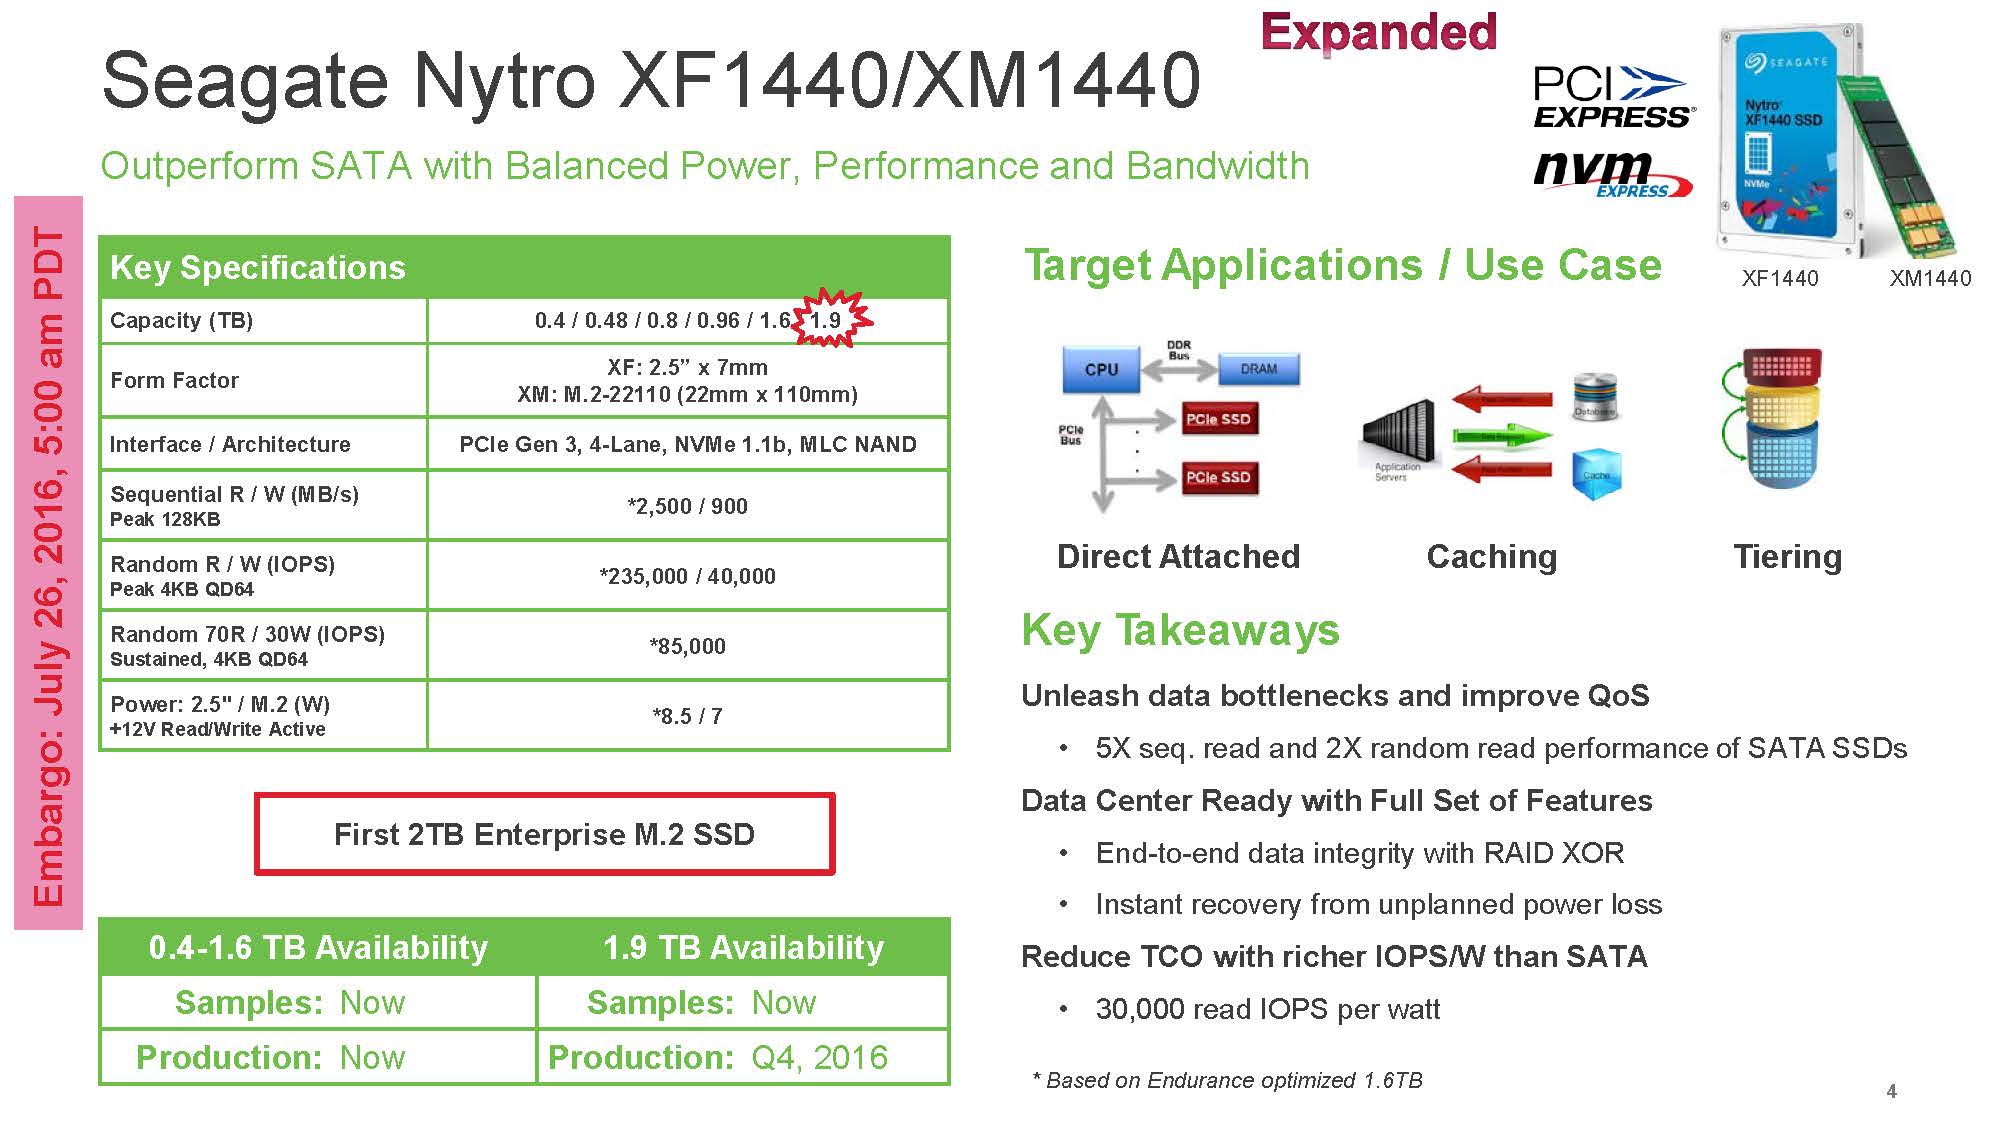2000x1126 pixels.
Task: Click the Power: 2.5" / M.2 (W) label
Action: click(x=220, y=704)
